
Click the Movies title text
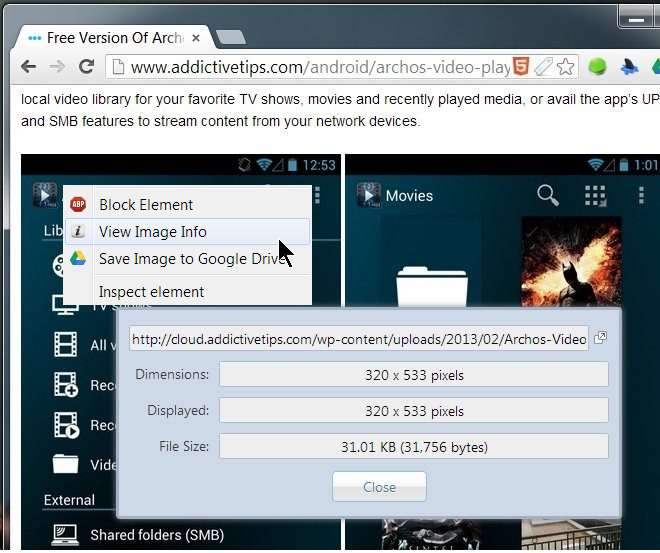pyautogui.click(x=409, y=196)
